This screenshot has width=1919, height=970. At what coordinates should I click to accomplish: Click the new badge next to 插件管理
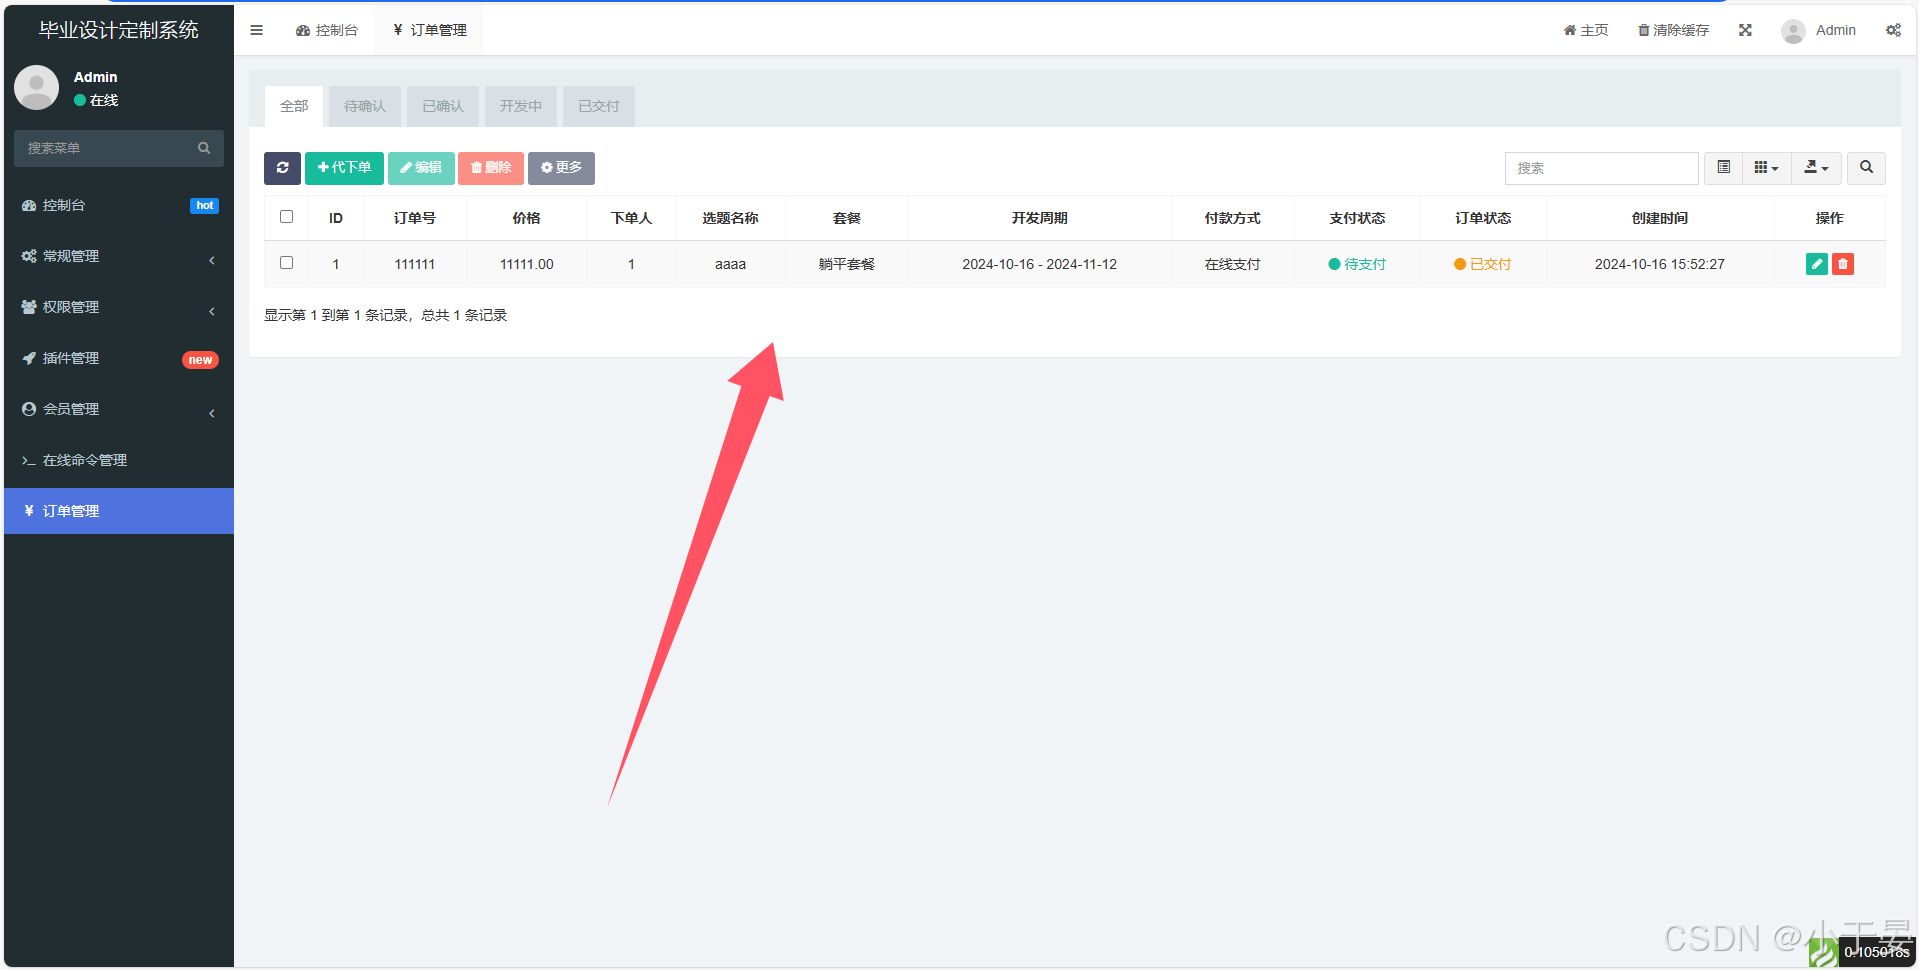[x=200, y=360]
